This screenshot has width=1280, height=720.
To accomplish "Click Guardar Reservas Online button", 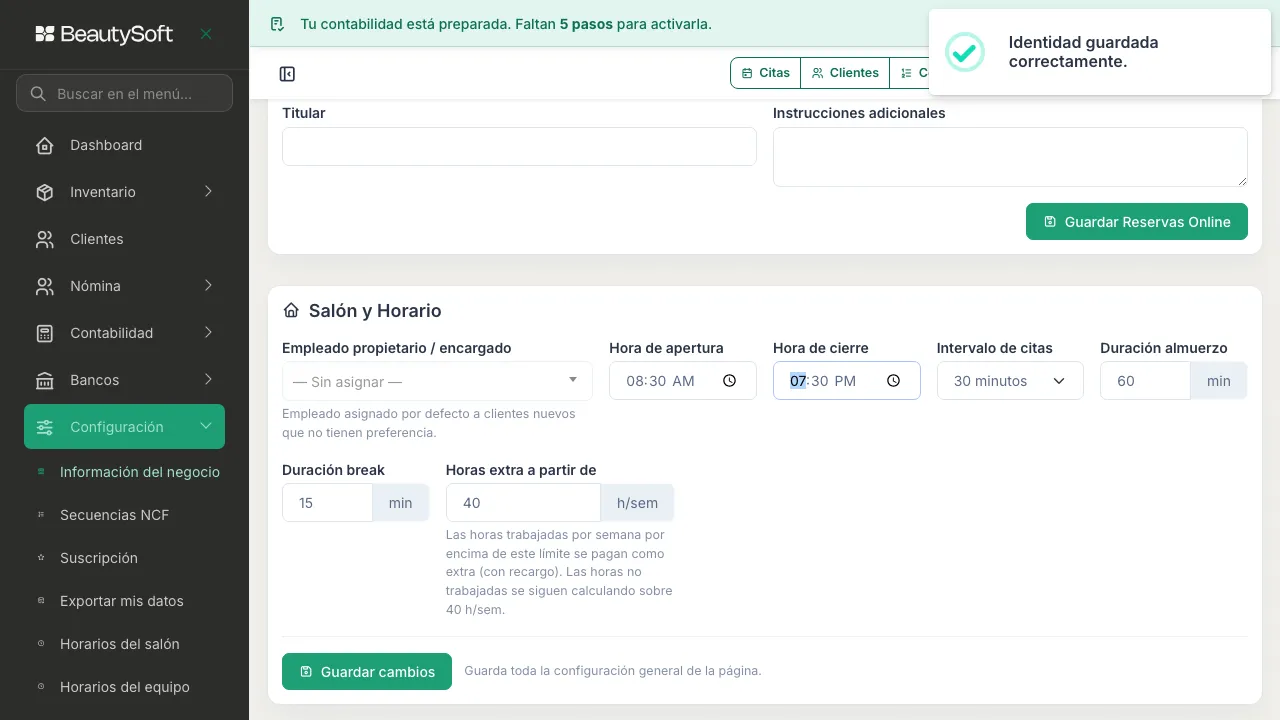I will [1137, 222].
